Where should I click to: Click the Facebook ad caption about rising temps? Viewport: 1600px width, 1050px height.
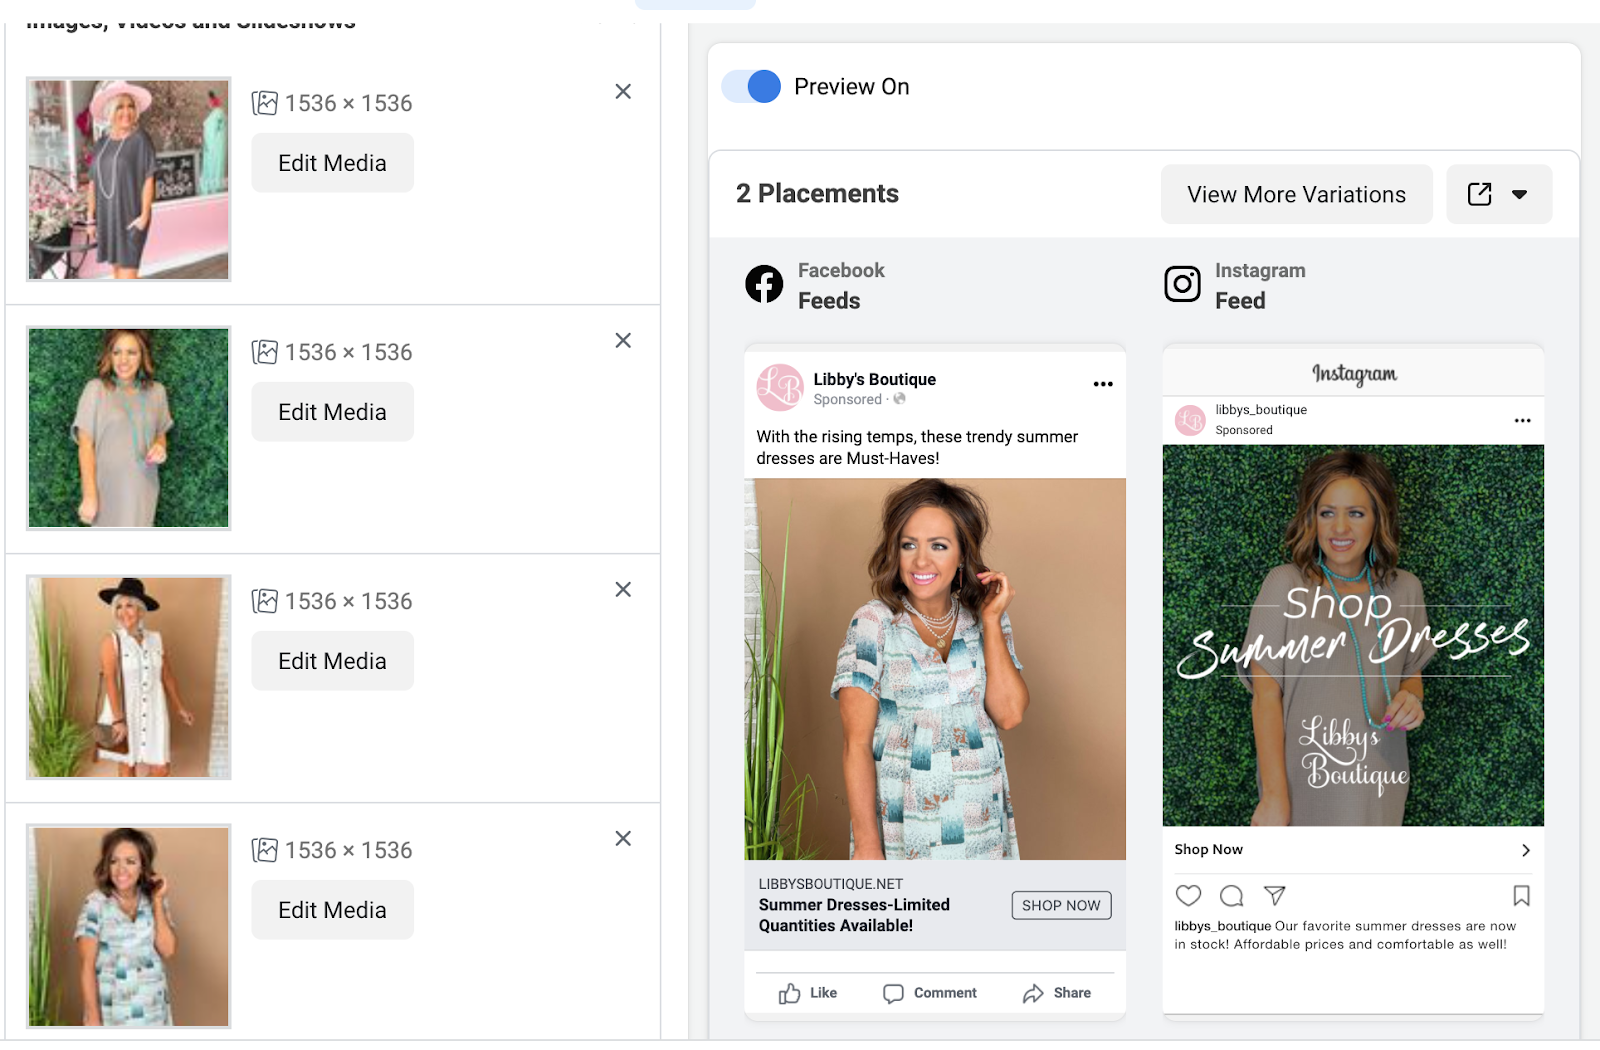click(917, 448)
